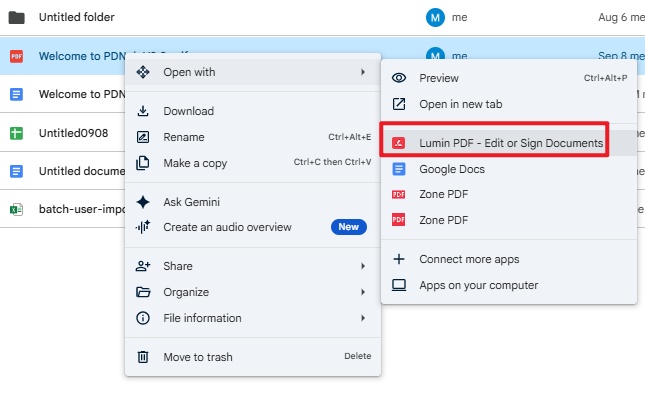Expand the File information submenu arrow

point(363,318)
